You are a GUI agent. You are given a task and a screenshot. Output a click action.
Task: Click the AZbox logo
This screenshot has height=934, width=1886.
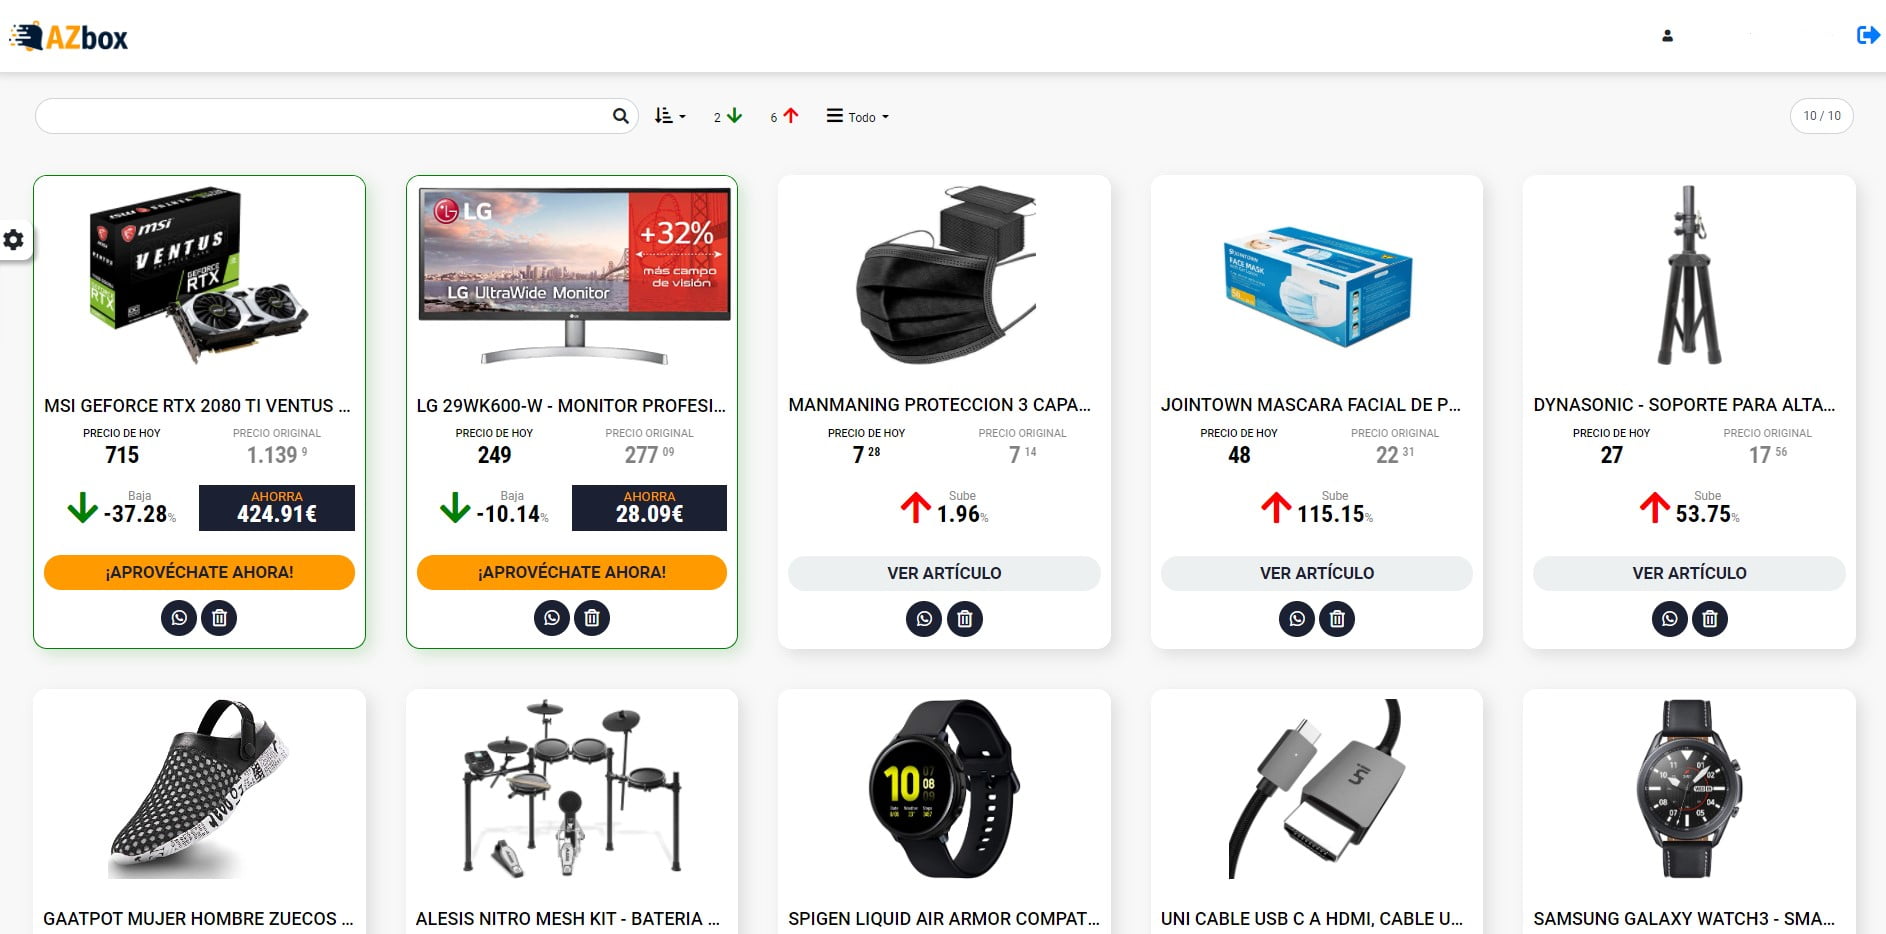[69, 37]
